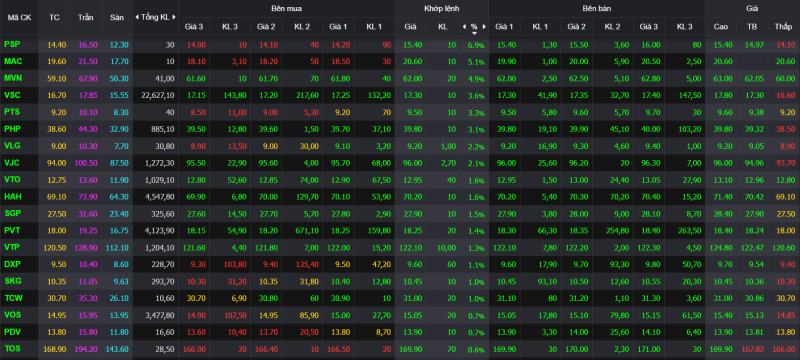Click the 143.60 floor price in TOS row
The height and width of the screenshot is (360, 800).
click(117, 348)
